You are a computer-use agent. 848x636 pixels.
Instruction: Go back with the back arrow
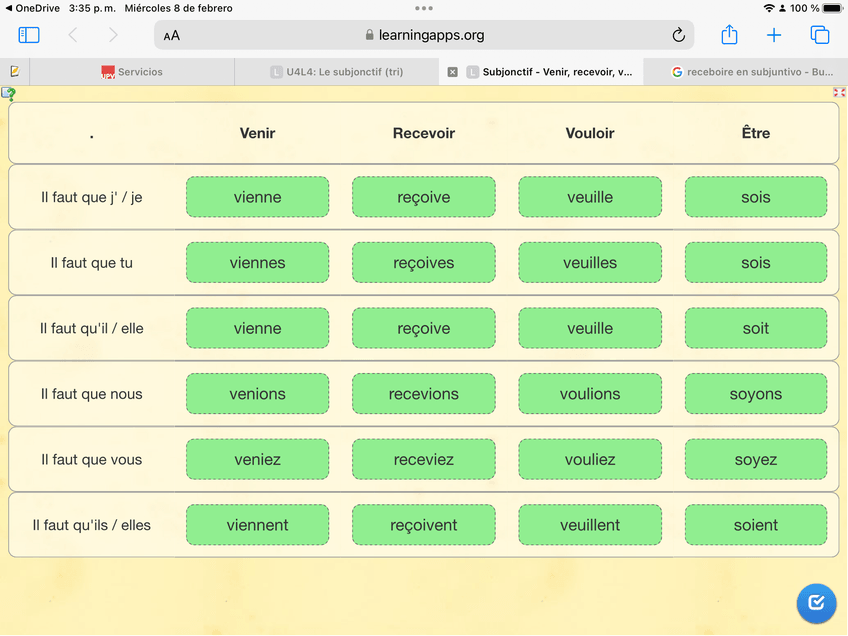tap(73, 35)
